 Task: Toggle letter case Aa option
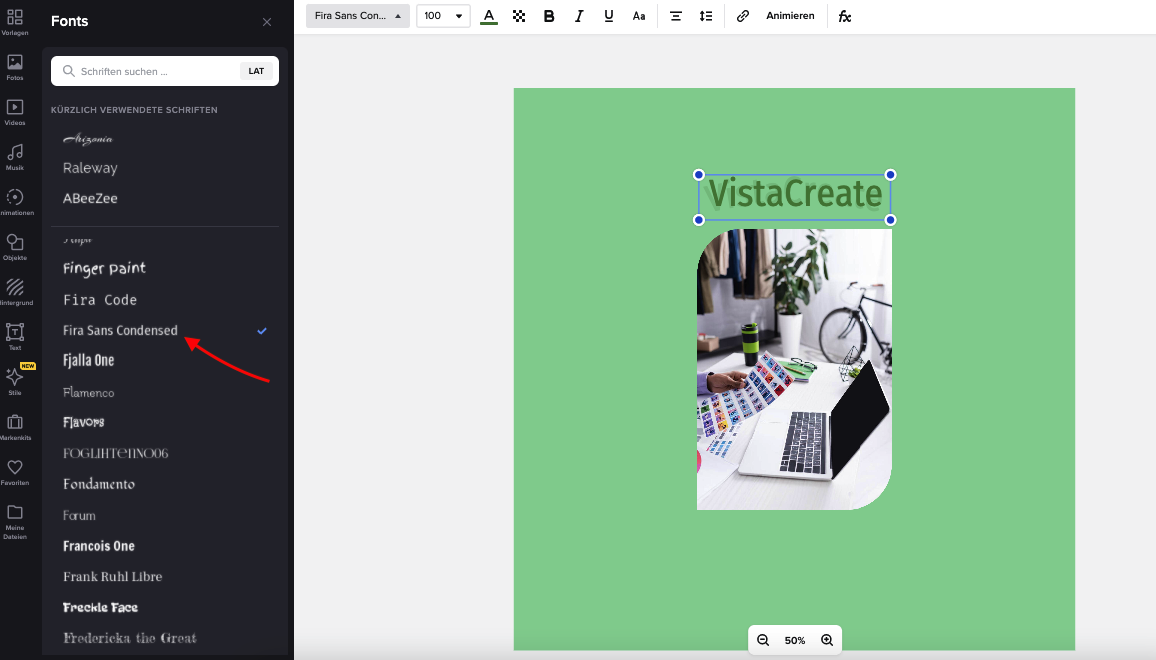[639, 15]
